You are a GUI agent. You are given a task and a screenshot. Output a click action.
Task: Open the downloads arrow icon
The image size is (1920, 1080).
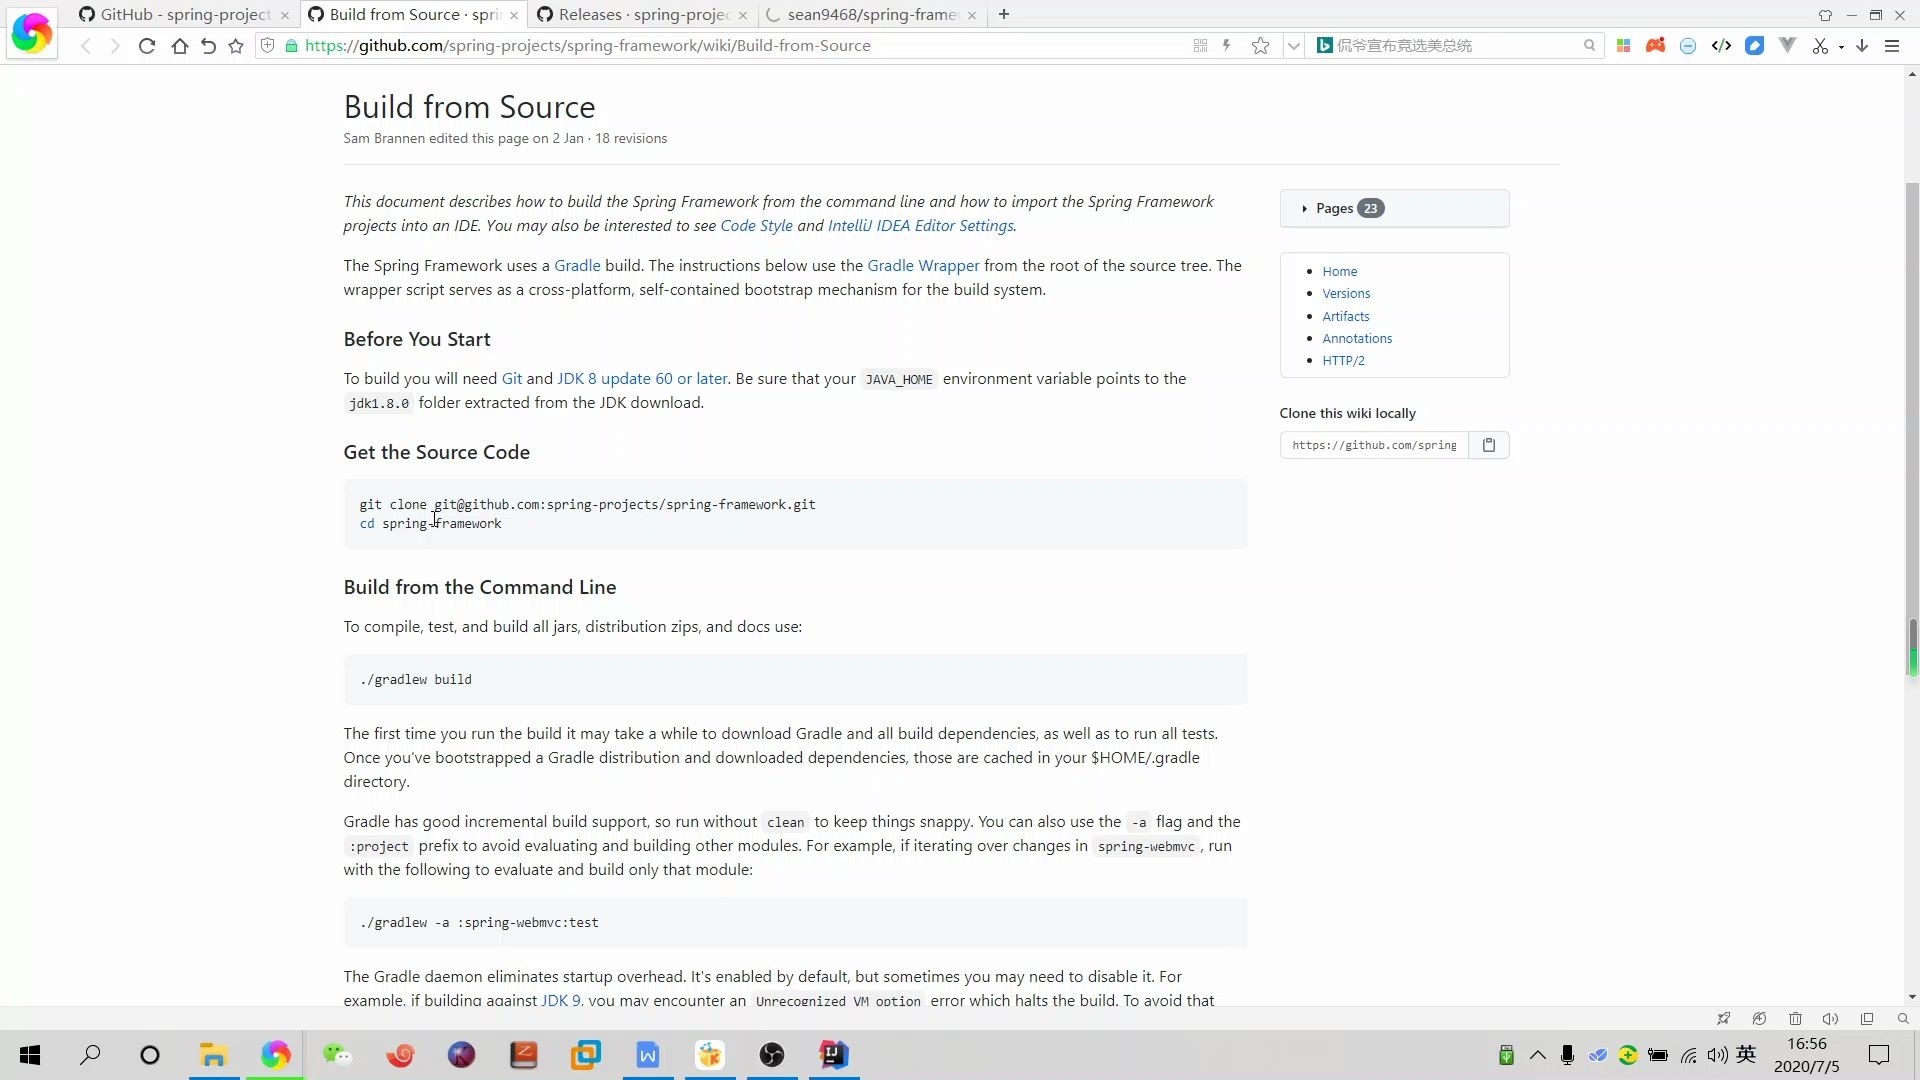1862,46
